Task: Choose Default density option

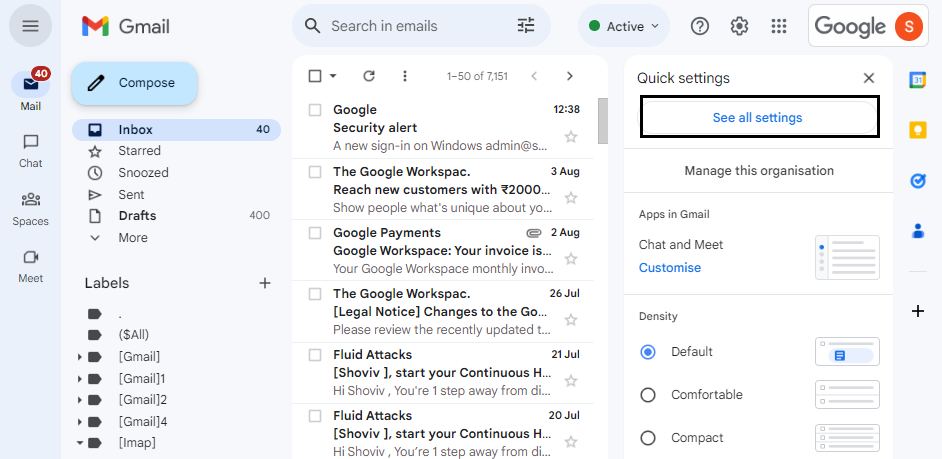Action: (648, 351)
